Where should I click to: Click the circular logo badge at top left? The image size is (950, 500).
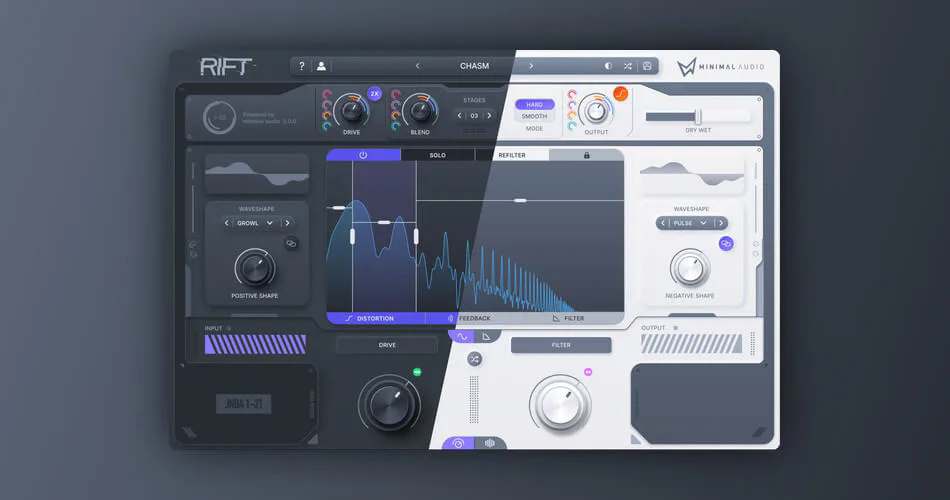pyautogui.click(x=219, y=118)
